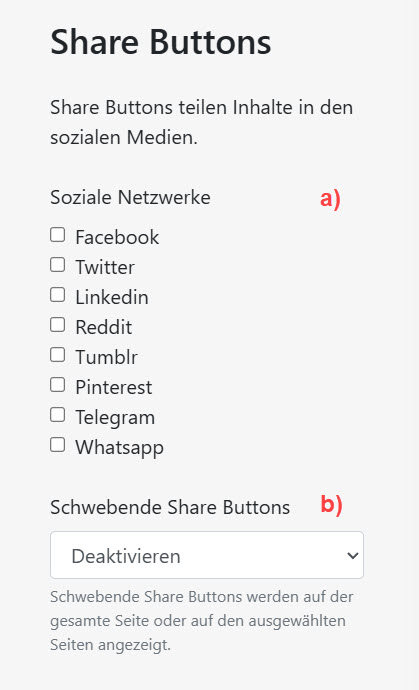Screen dimensions: 419x690
Task: Enable the Facebook checkbox
Action: (x=58, y=235)
